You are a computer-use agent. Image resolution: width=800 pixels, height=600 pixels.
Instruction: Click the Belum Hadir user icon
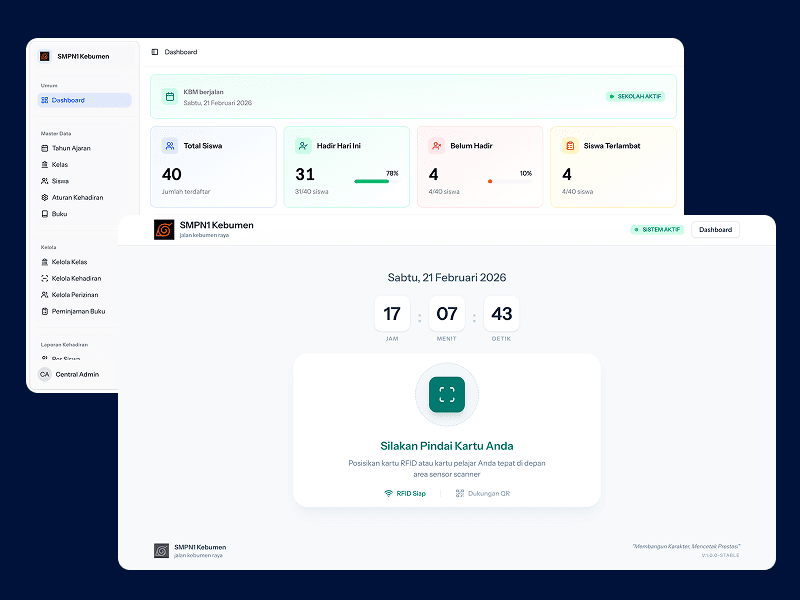pos(436,146)
